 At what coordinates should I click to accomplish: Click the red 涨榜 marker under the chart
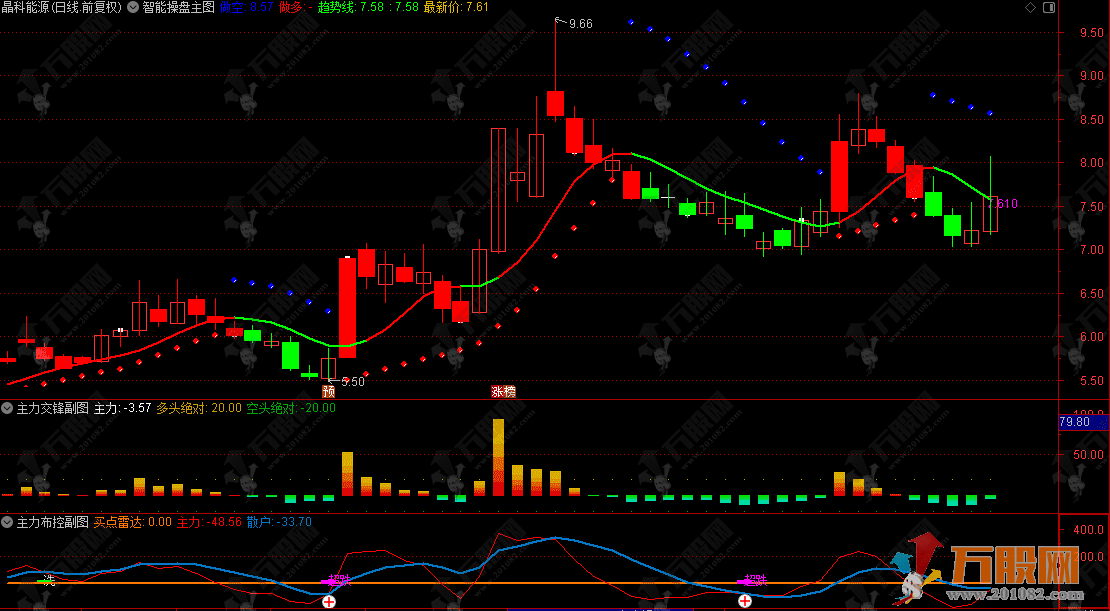pos(503,391)
